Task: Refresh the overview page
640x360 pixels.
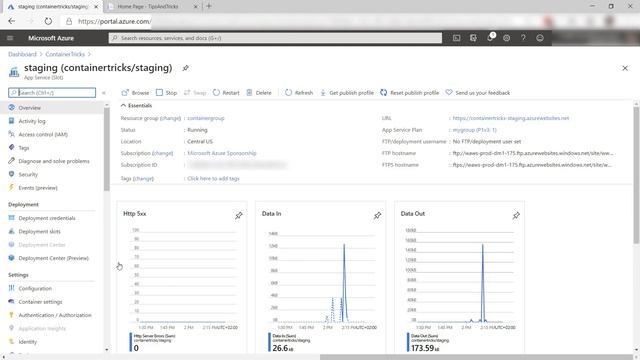Action: [299, 93]
